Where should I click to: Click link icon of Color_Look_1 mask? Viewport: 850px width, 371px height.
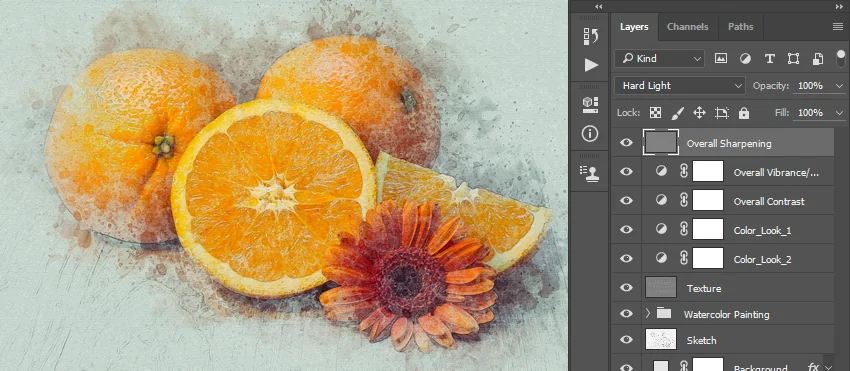click(x=684, y=229)
